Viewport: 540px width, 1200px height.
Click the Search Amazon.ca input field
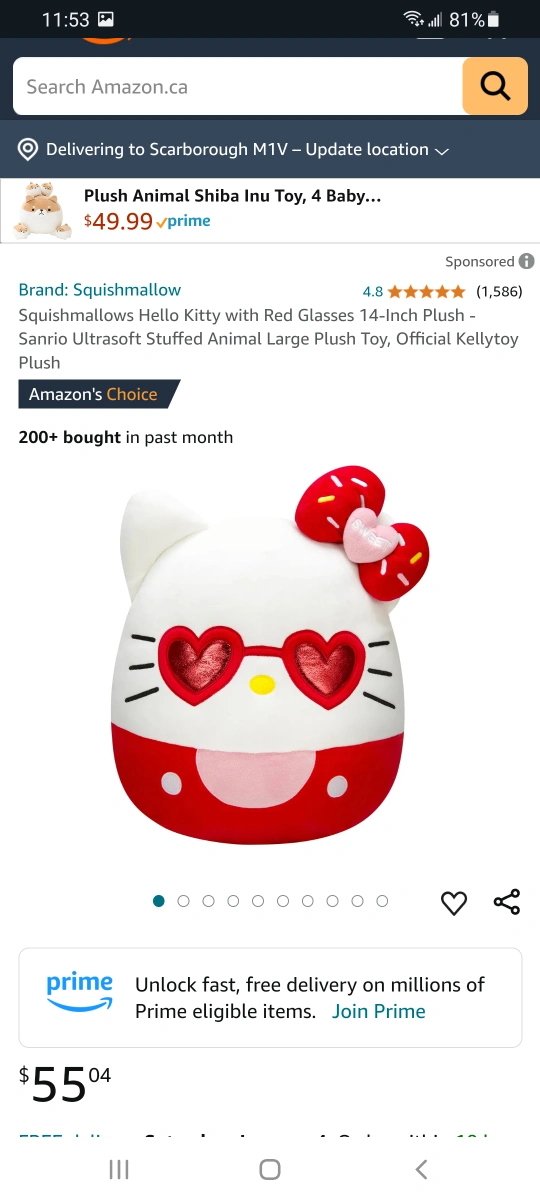pos(238,86)
